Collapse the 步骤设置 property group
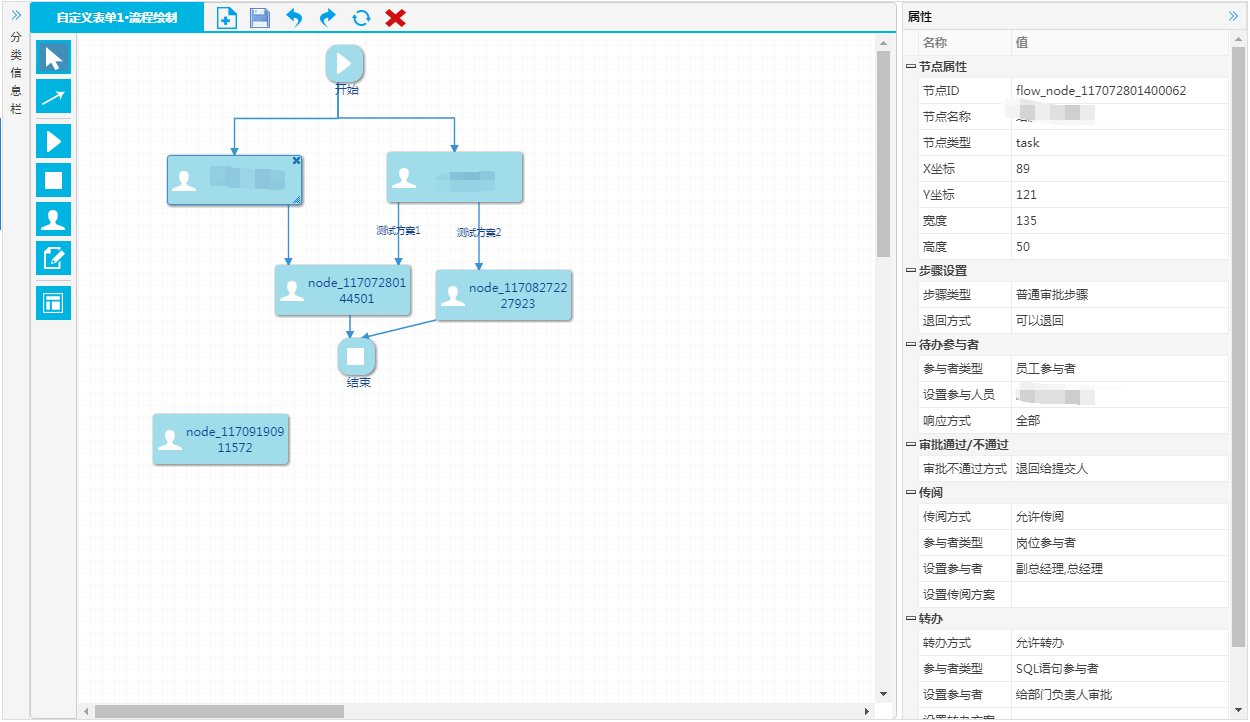This screenshot has height=722, width=1250. coord(911,271)
